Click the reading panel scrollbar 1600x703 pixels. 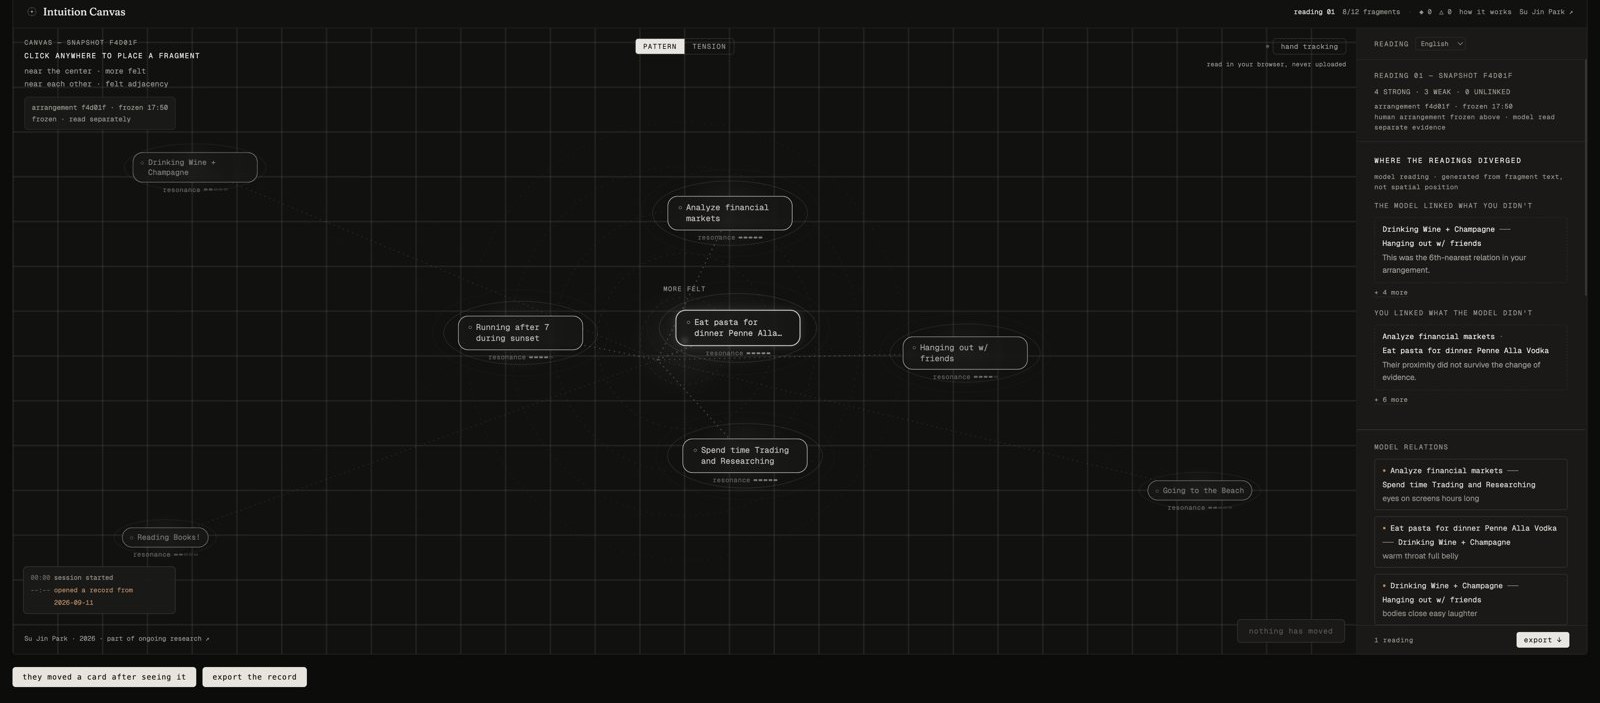(1586, 178)
